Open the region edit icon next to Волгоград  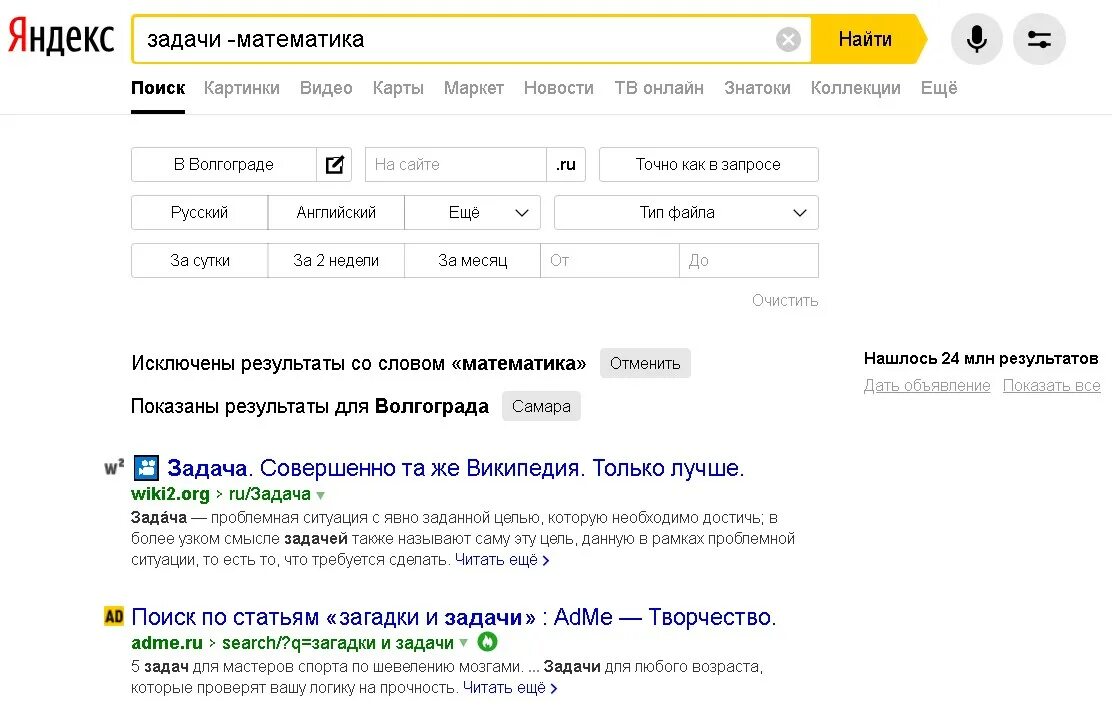tap(334, 164)
